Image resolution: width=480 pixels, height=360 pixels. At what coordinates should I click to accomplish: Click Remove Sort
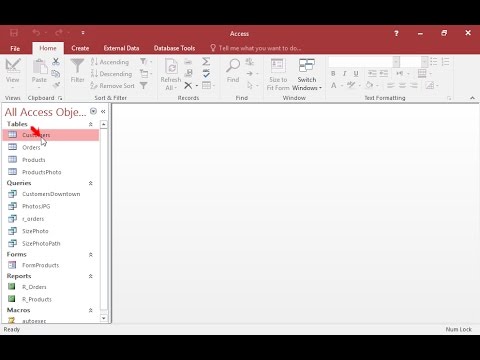pos(112,86)
